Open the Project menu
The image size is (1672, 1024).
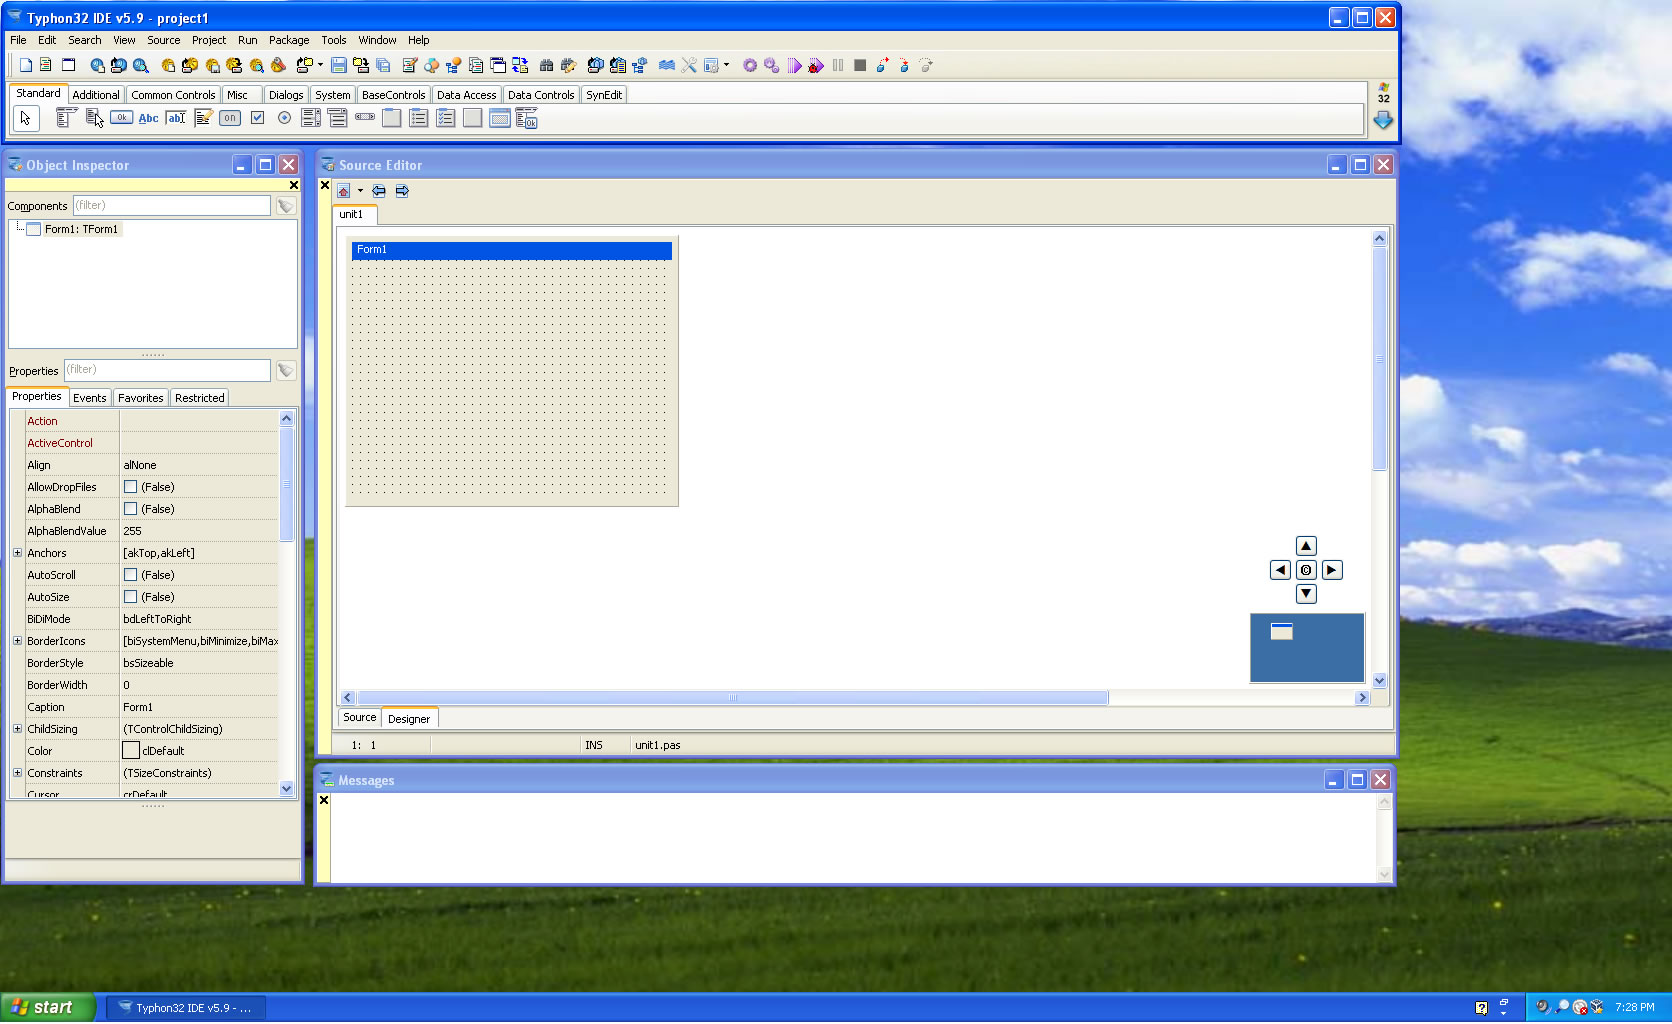coord(209,40)
